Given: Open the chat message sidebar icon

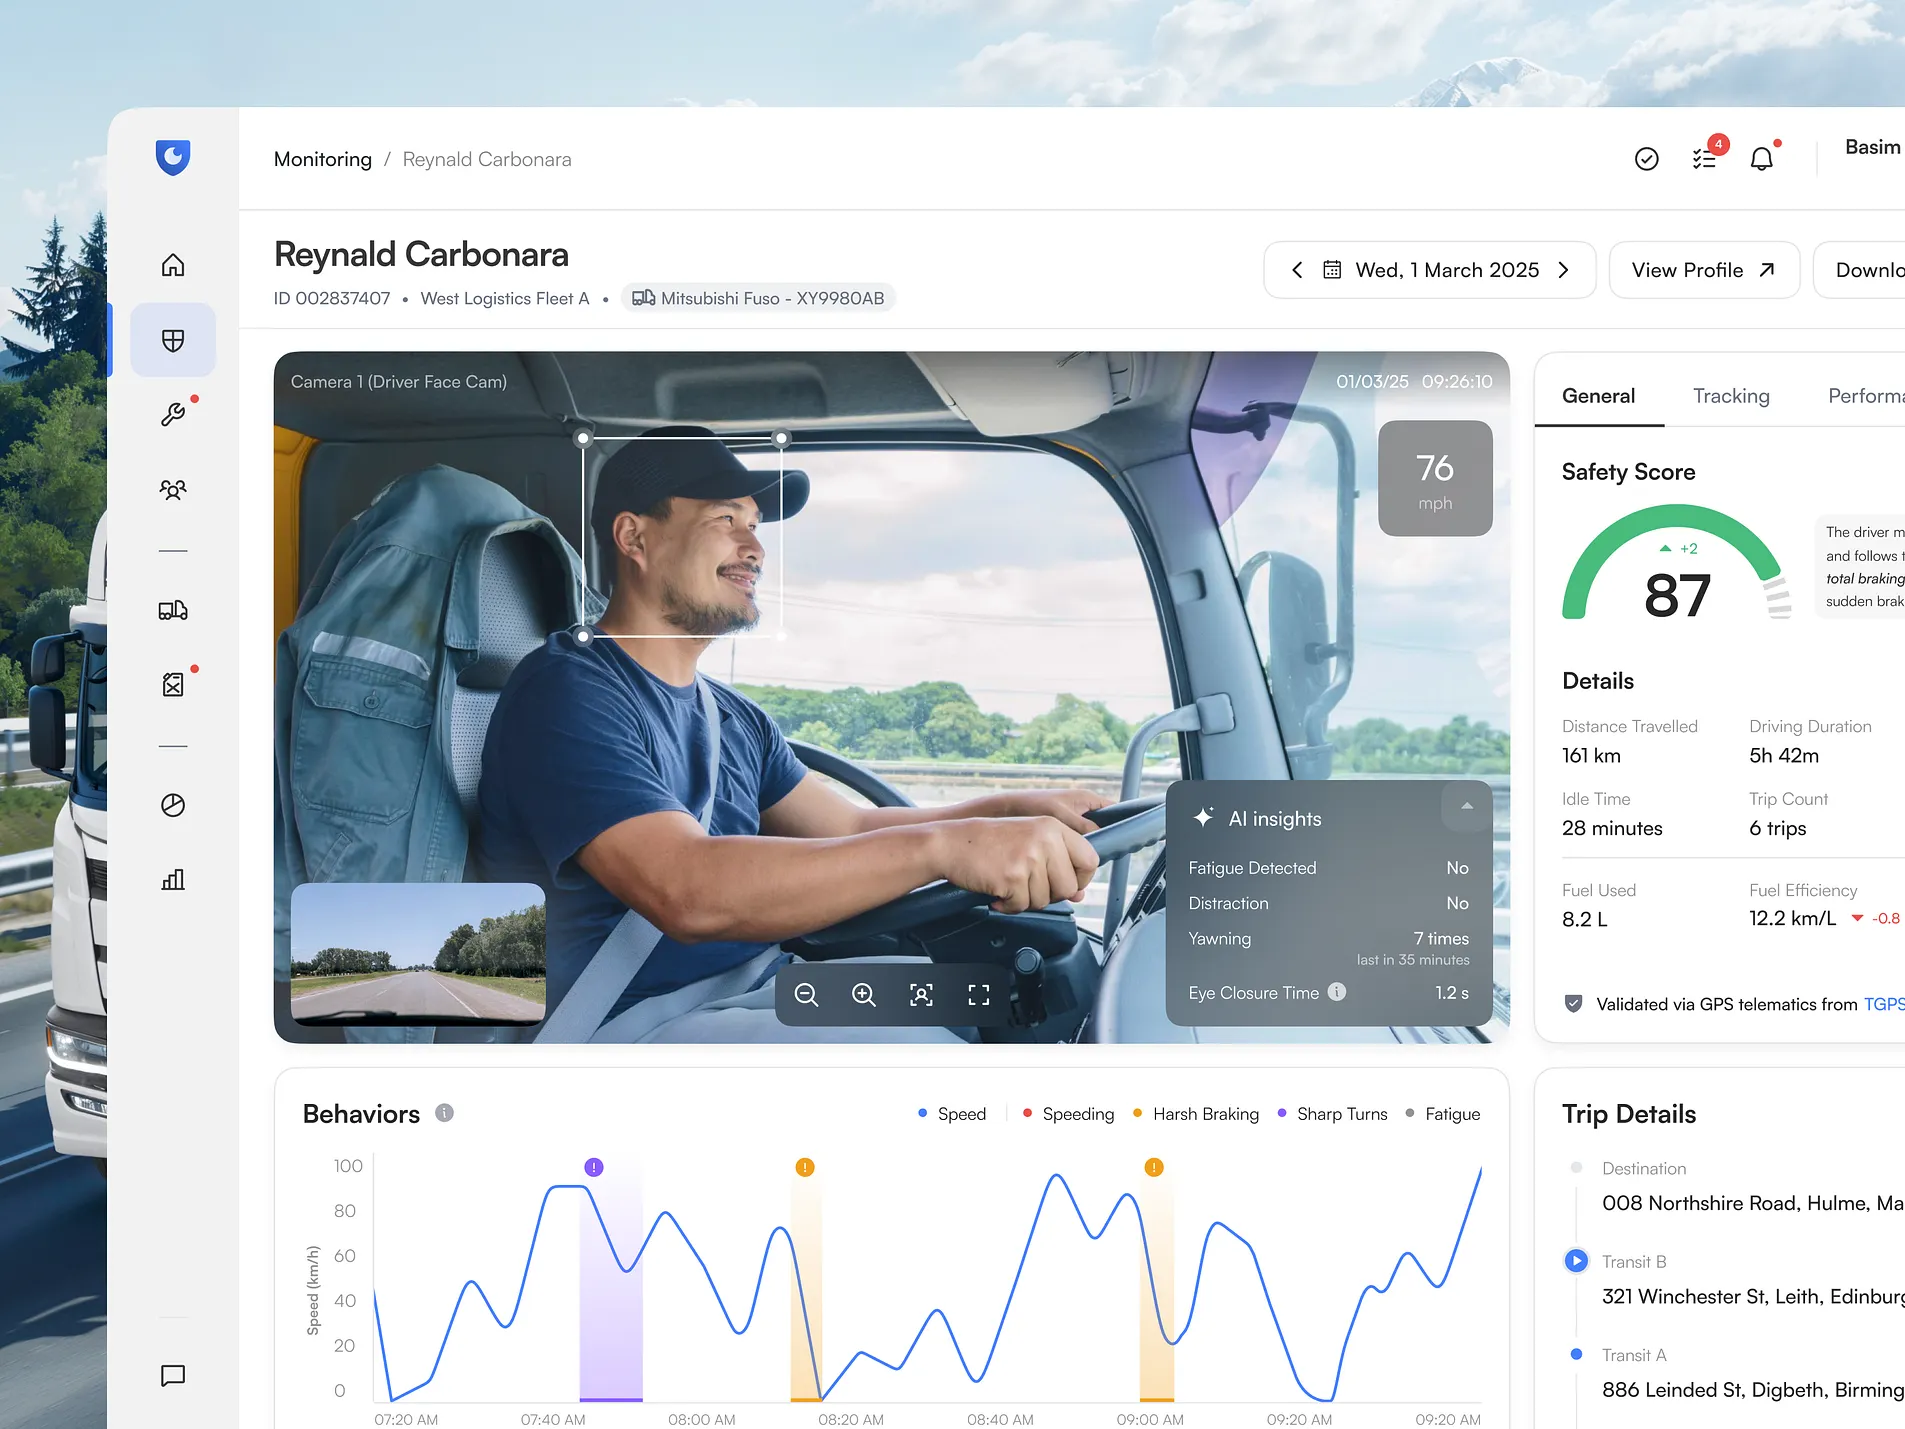Looking at the screenshot, I should click(x=173, y=1375).
